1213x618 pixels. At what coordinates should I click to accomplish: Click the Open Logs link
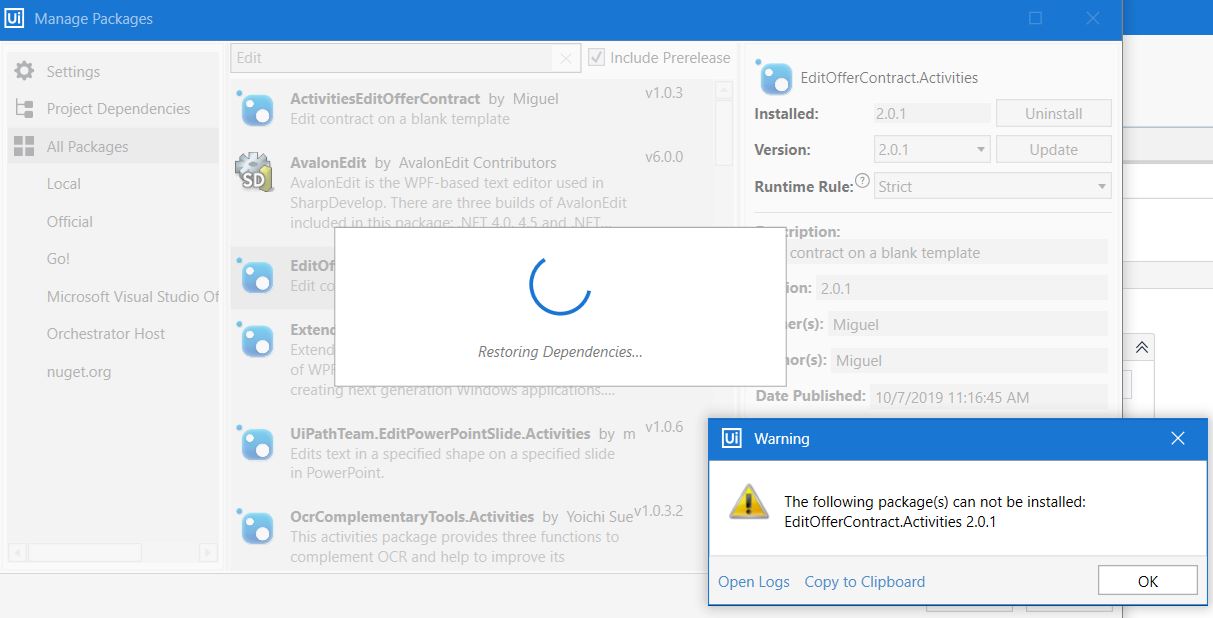coord(754,581)
